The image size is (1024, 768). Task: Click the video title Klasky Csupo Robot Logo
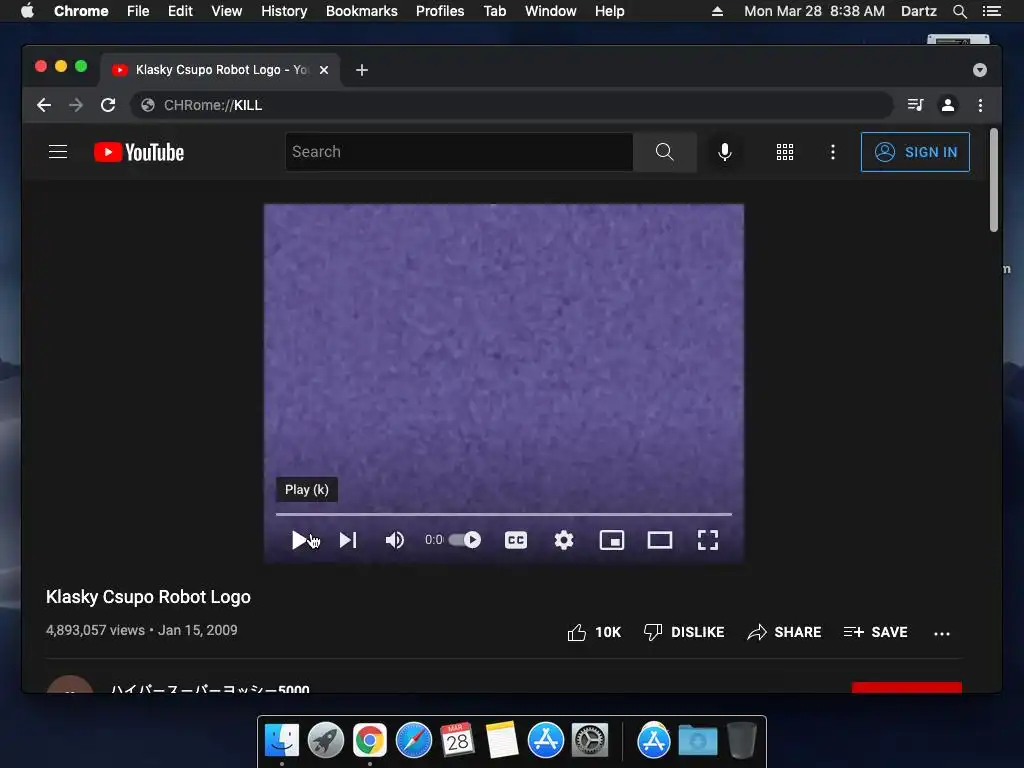pyautogui.click(x=148, y=597)
